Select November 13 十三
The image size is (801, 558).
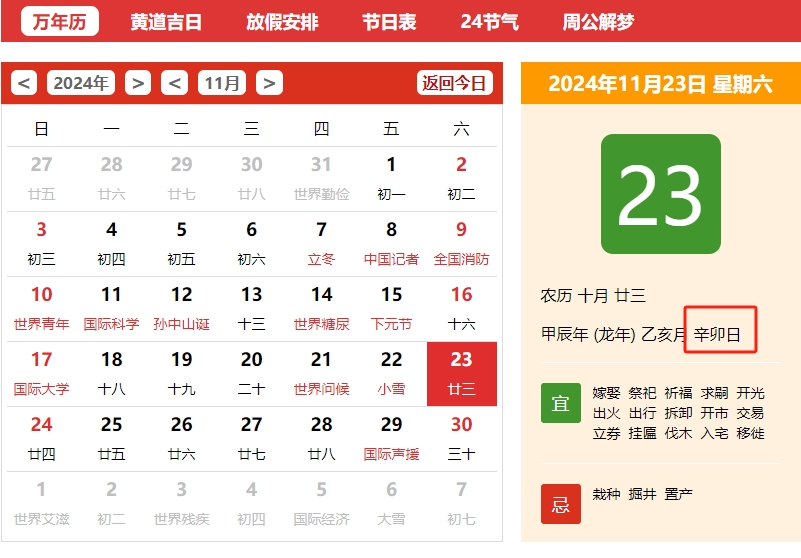[251, 309]
